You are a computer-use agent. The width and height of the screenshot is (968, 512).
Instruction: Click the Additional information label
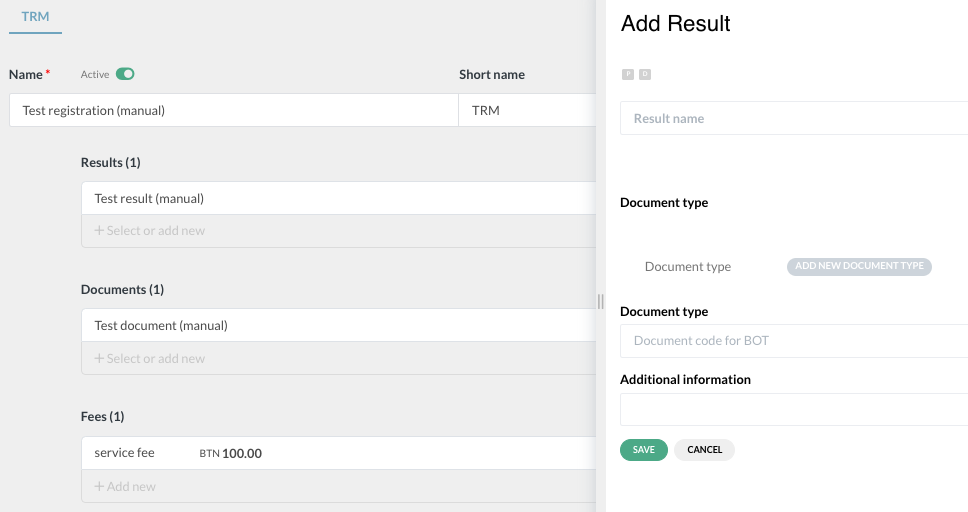point(685,380)
